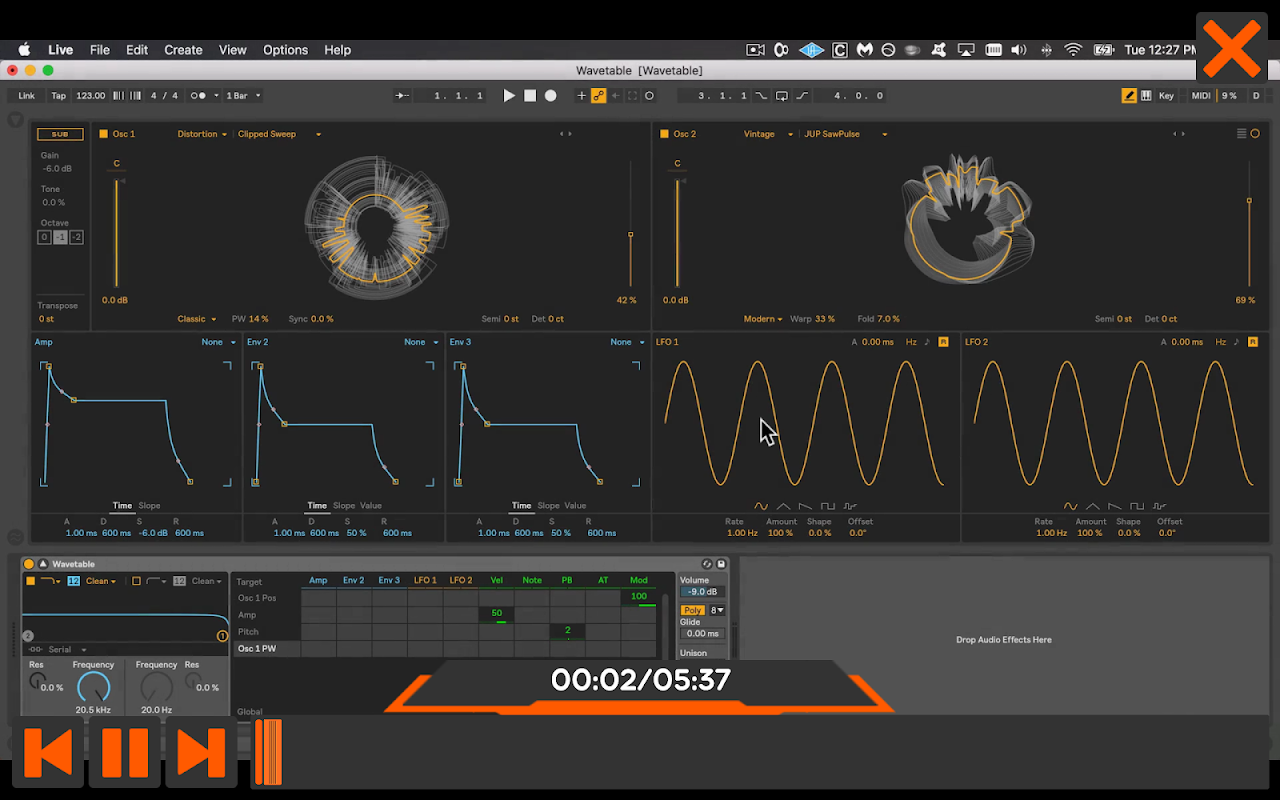Toggle Osc 1 on or off
Screen dimensions: 1280x800
pyautogui.click(x=103, y=134)
